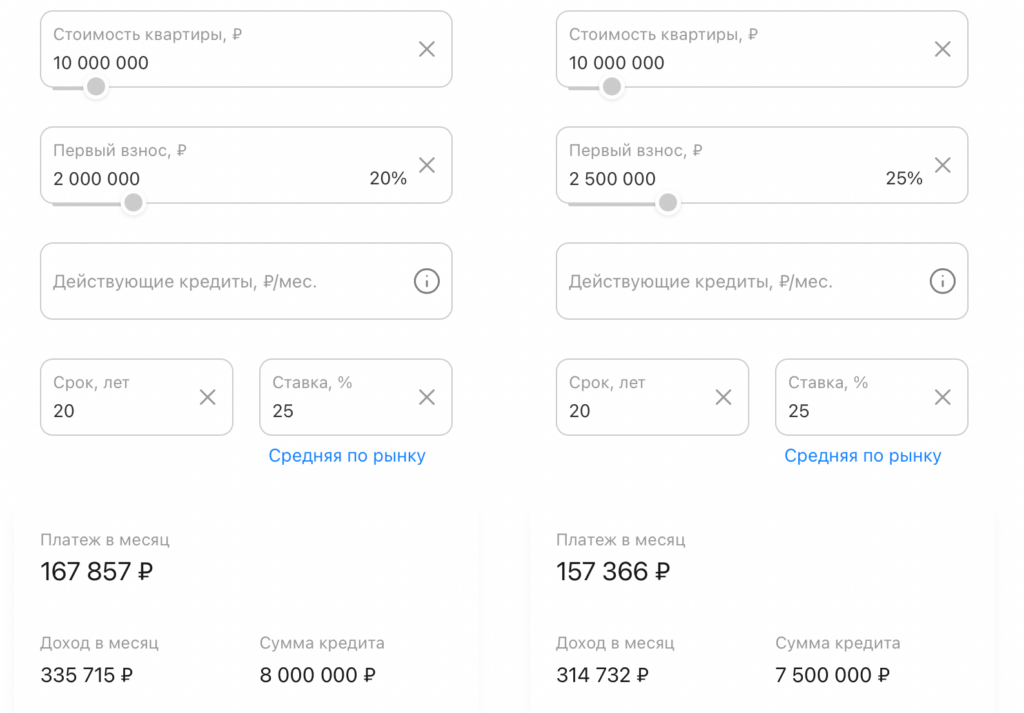Clear right down payment field with X
This screenshot has width=1024, height=713.
pyautogui.click(x=942, y=165)
